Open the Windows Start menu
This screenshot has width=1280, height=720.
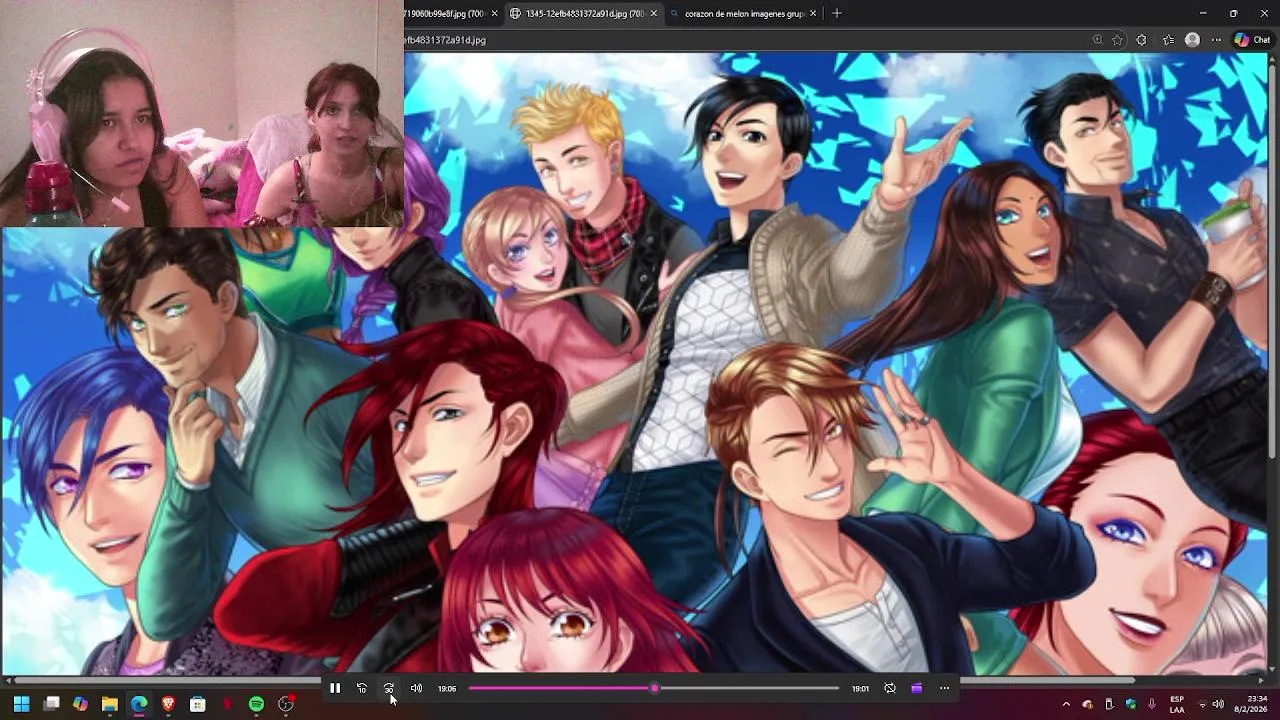21,704
